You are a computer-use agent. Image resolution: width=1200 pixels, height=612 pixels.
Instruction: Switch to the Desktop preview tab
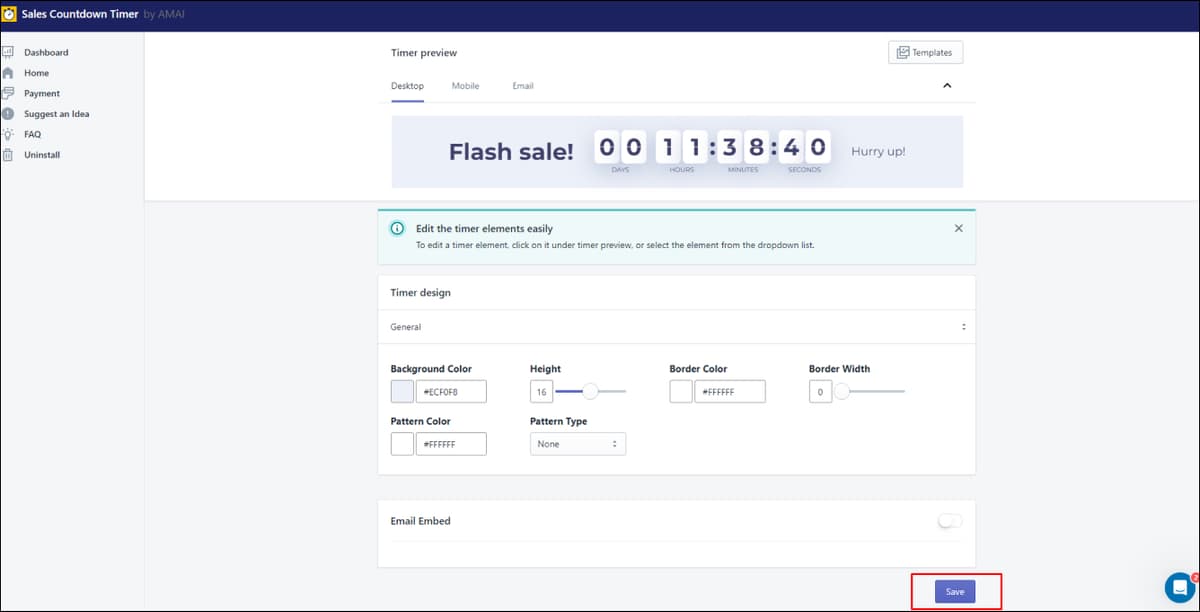pyautogui.click(x=407, y=86)
